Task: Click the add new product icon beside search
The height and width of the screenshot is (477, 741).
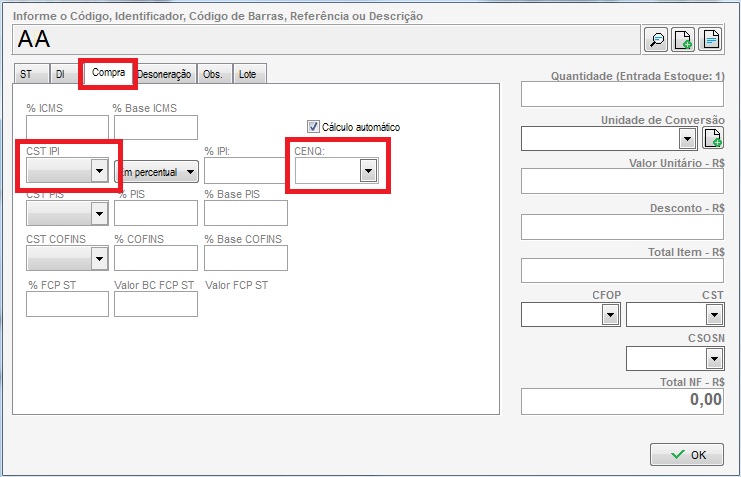Action: [x=683, y=40]
